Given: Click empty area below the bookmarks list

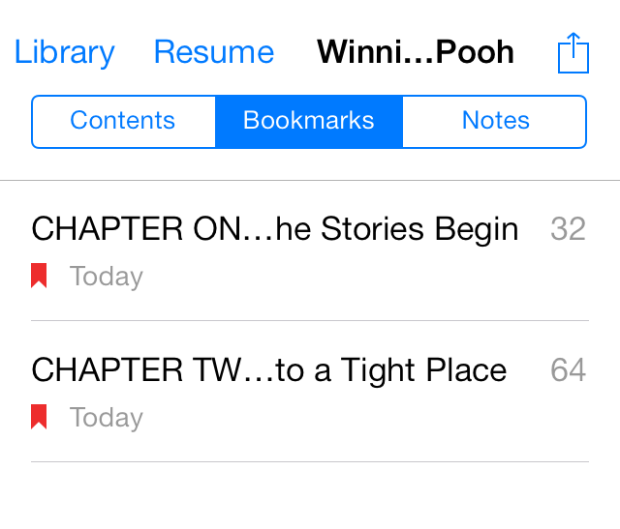Looking at the screenshot, I should click(310, 496).
